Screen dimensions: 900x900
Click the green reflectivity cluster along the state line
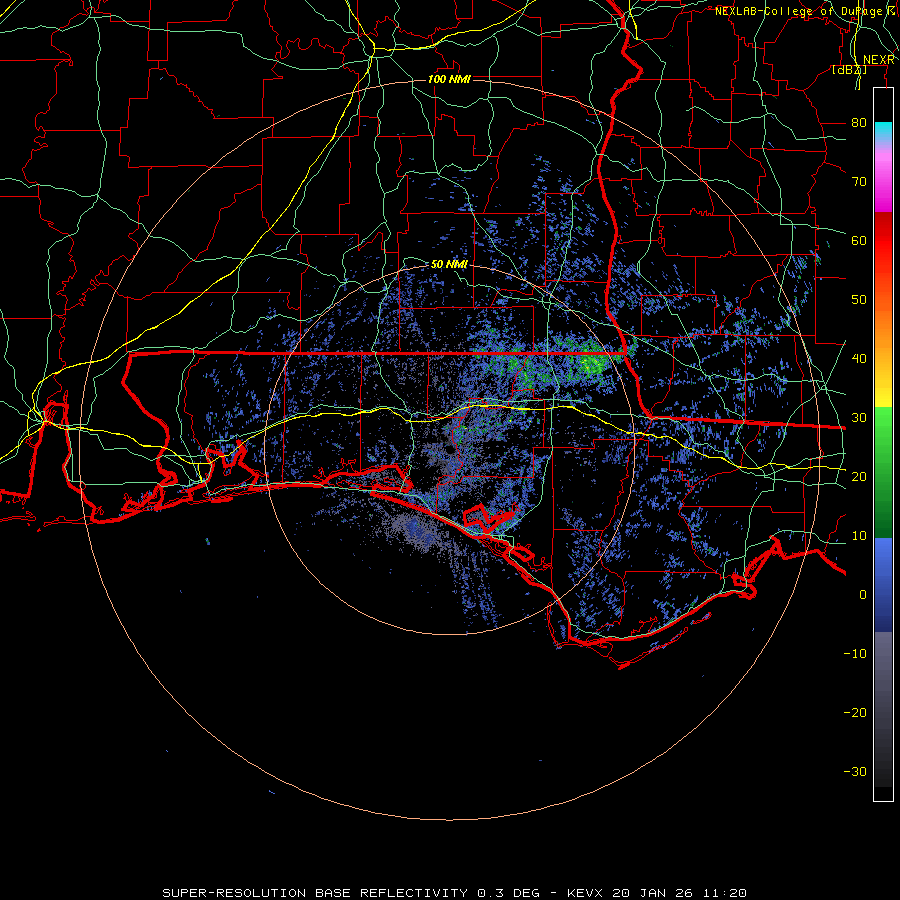point(591,362)
